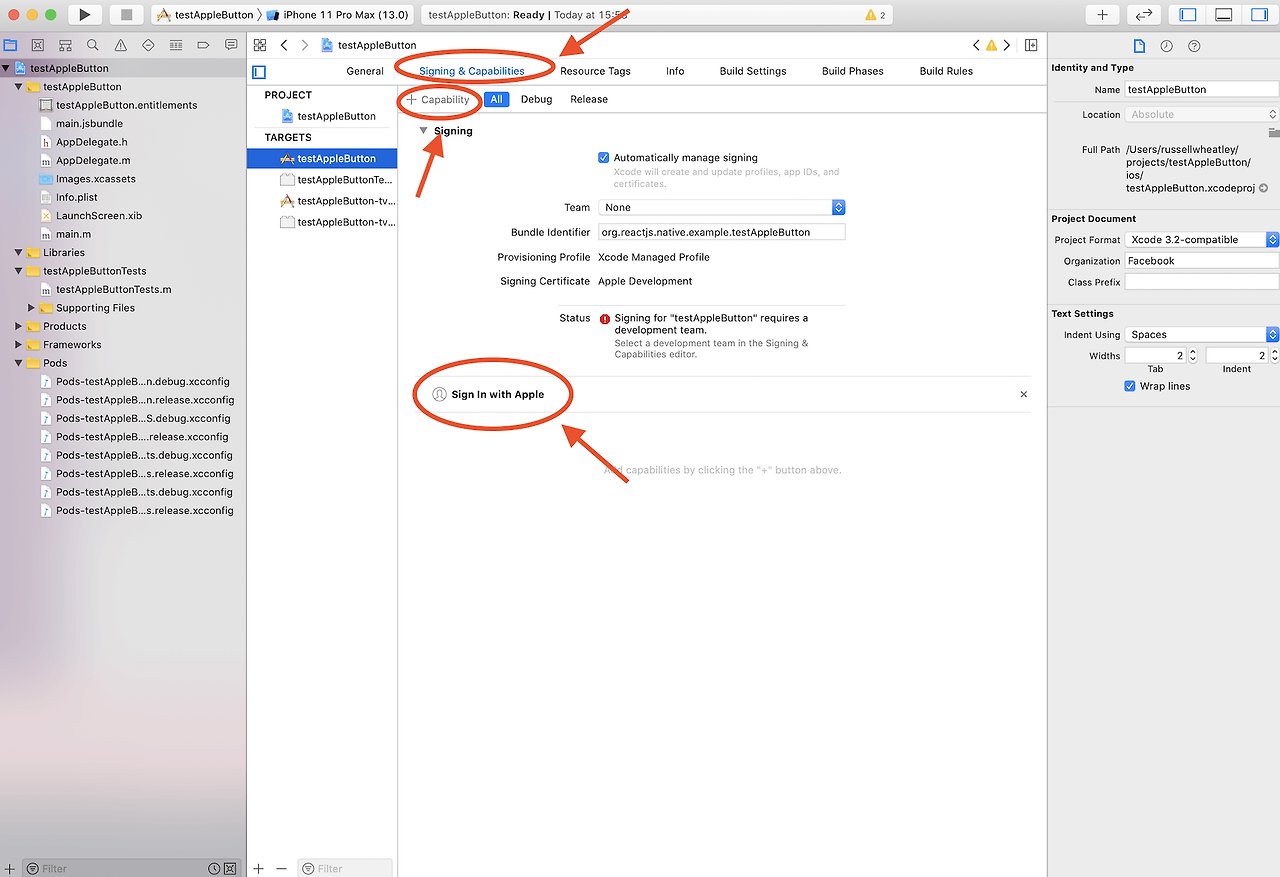Open the Report navigator speech-bubble icon
Viewport: 1280px width, 877px height.
pyautogui.click(x=231, y=45)
